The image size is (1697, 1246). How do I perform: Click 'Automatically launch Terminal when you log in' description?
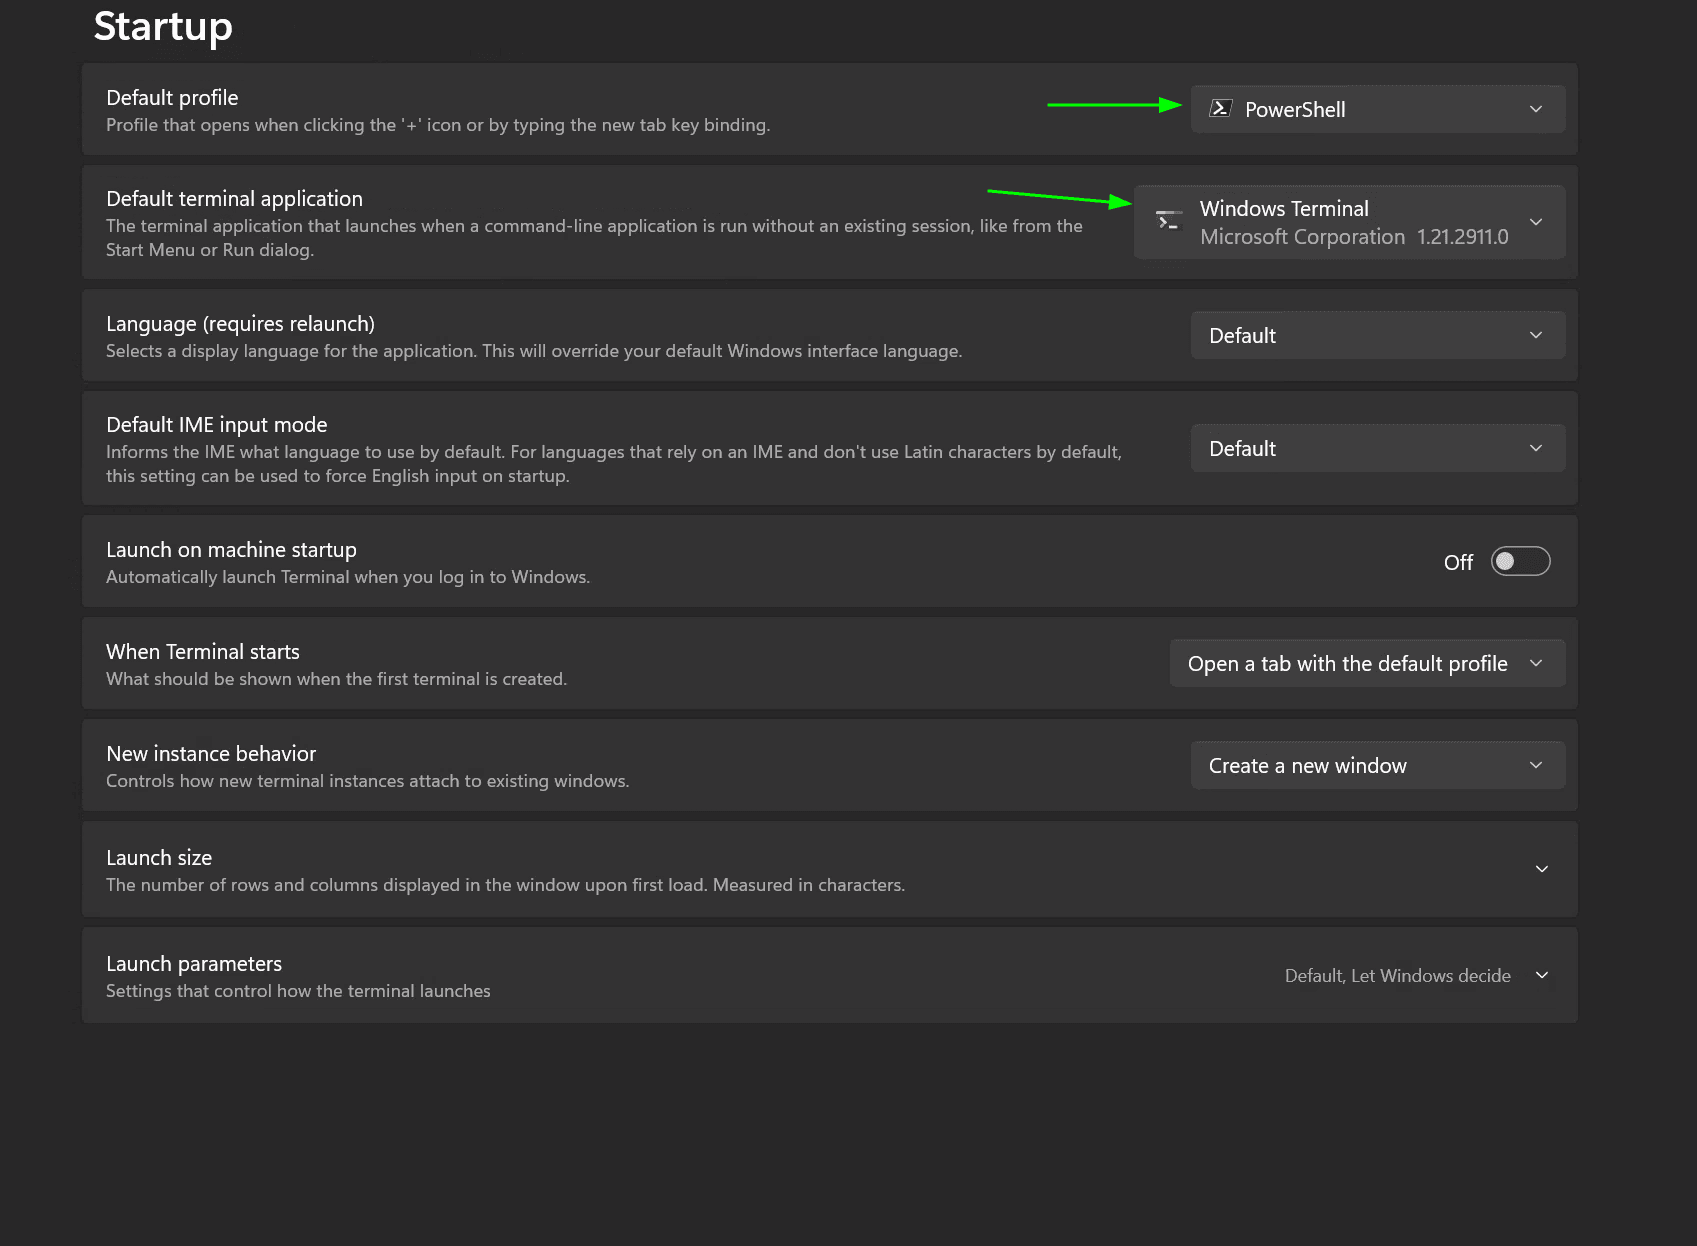(x=348, y=577)
